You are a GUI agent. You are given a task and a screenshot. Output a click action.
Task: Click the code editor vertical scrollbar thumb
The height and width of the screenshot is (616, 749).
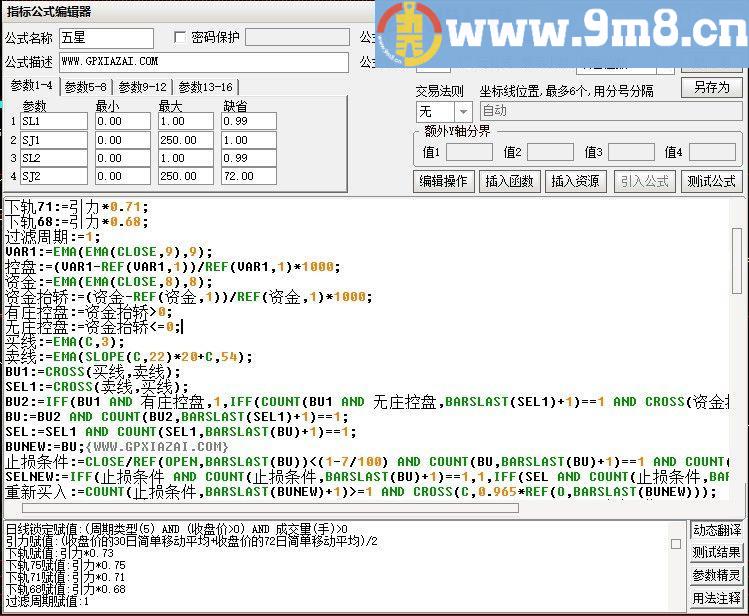pos(737,261)
